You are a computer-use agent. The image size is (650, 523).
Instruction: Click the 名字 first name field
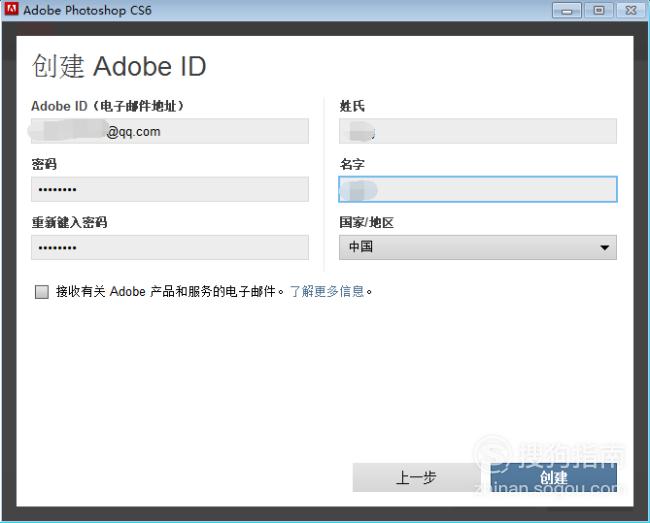[x=478, y=189]
